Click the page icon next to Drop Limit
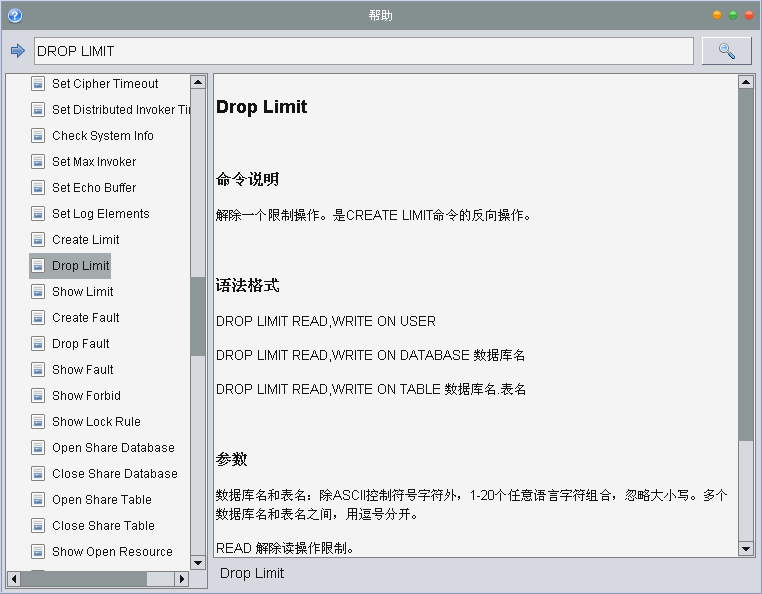The width and height of the screenshot is (762, 594). [x=38, y=265]
